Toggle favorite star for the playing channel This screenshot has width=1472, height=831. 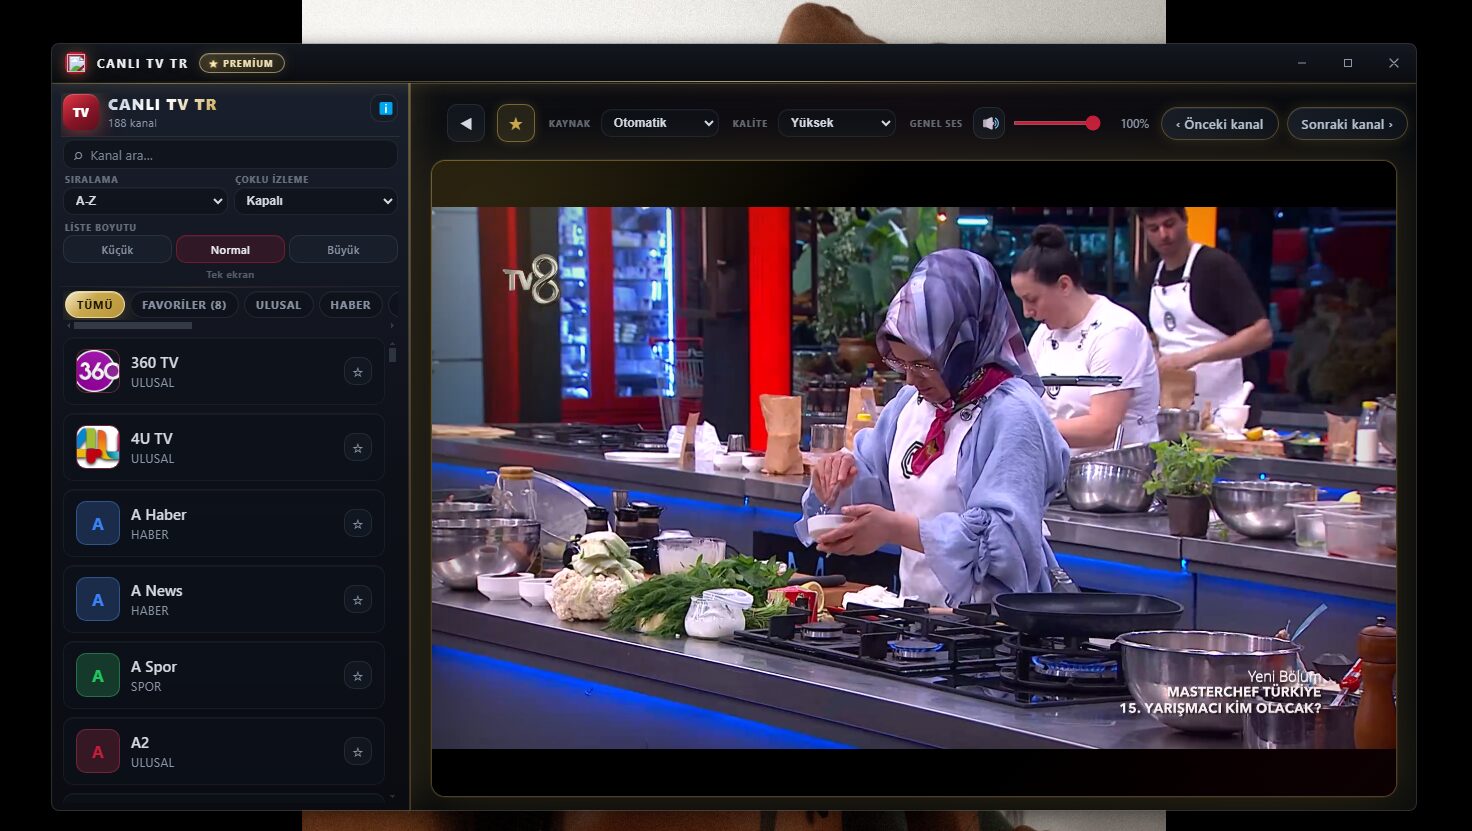click(x=516, y=123)
